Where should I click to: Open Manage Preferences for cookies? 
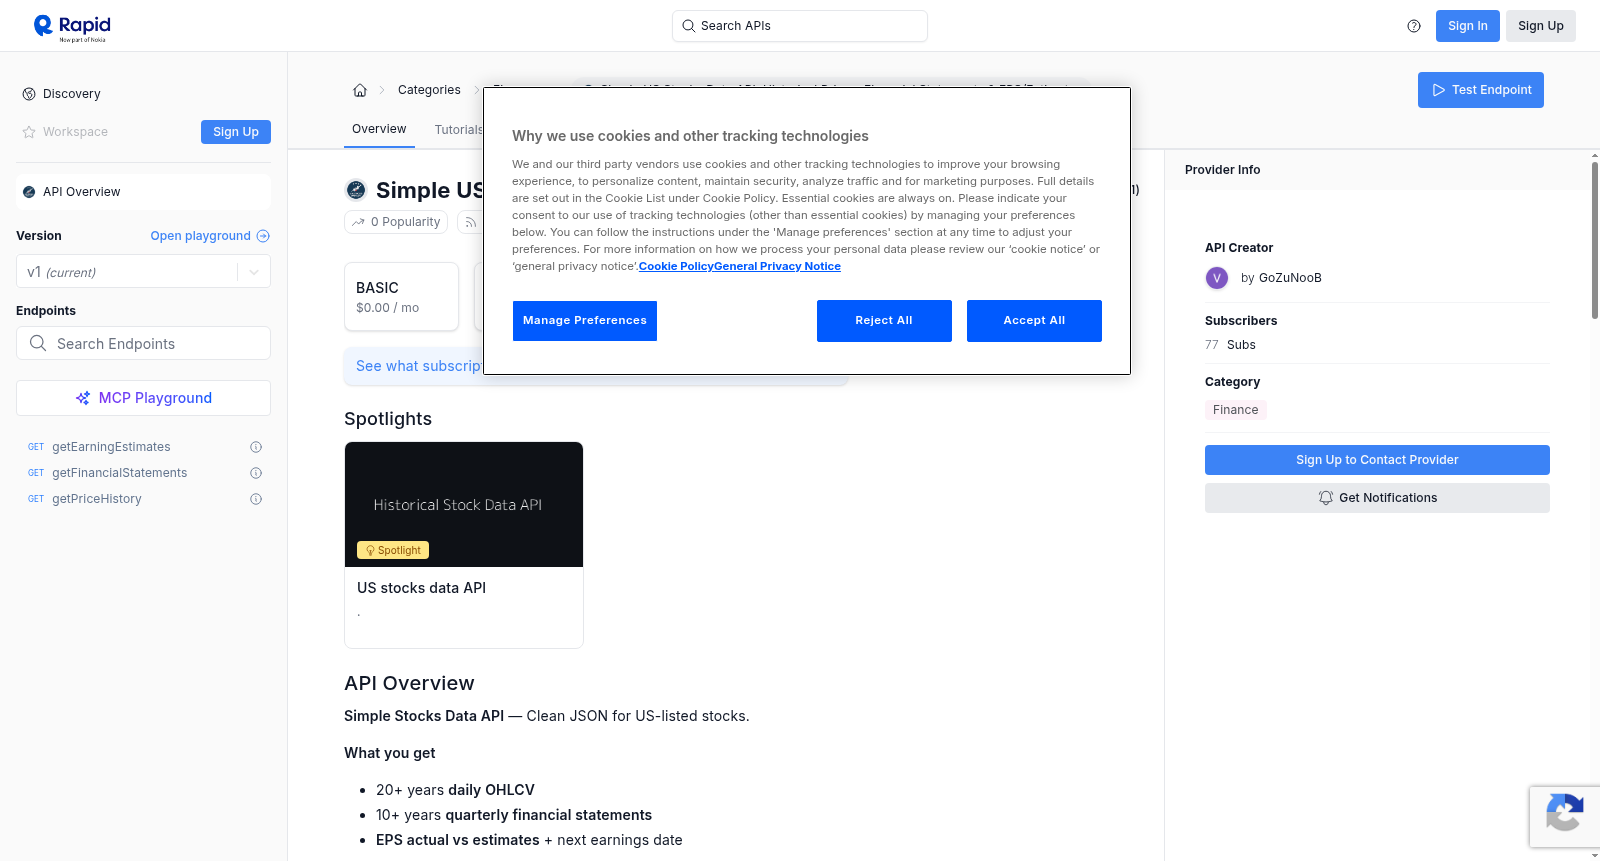[x=585, y=321]
